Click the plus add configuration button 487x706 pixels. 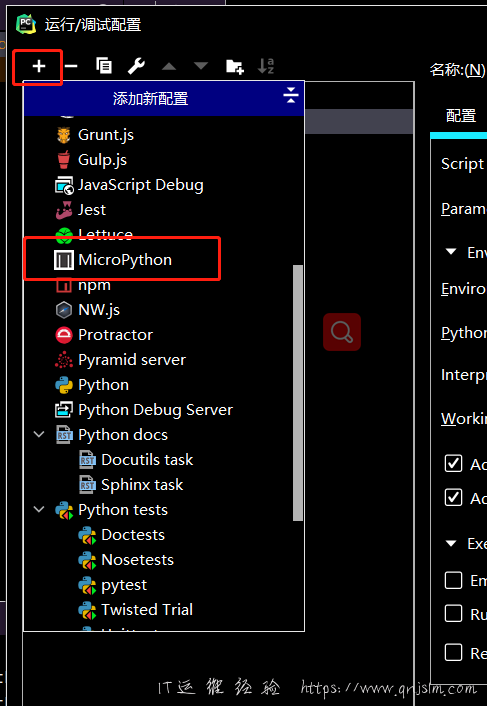pyautogui.click(x=39, y=67)
